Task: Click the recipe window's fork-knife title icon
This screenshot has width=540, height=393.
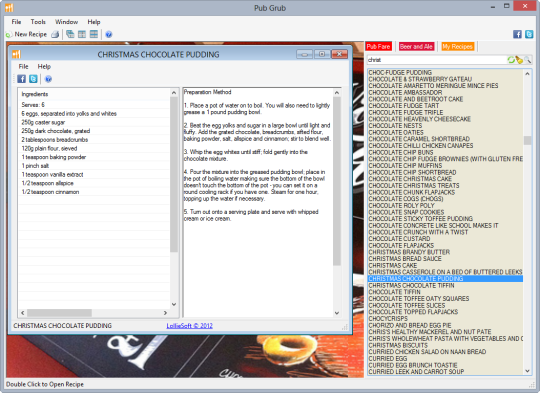Action: (x=17, y=54)
